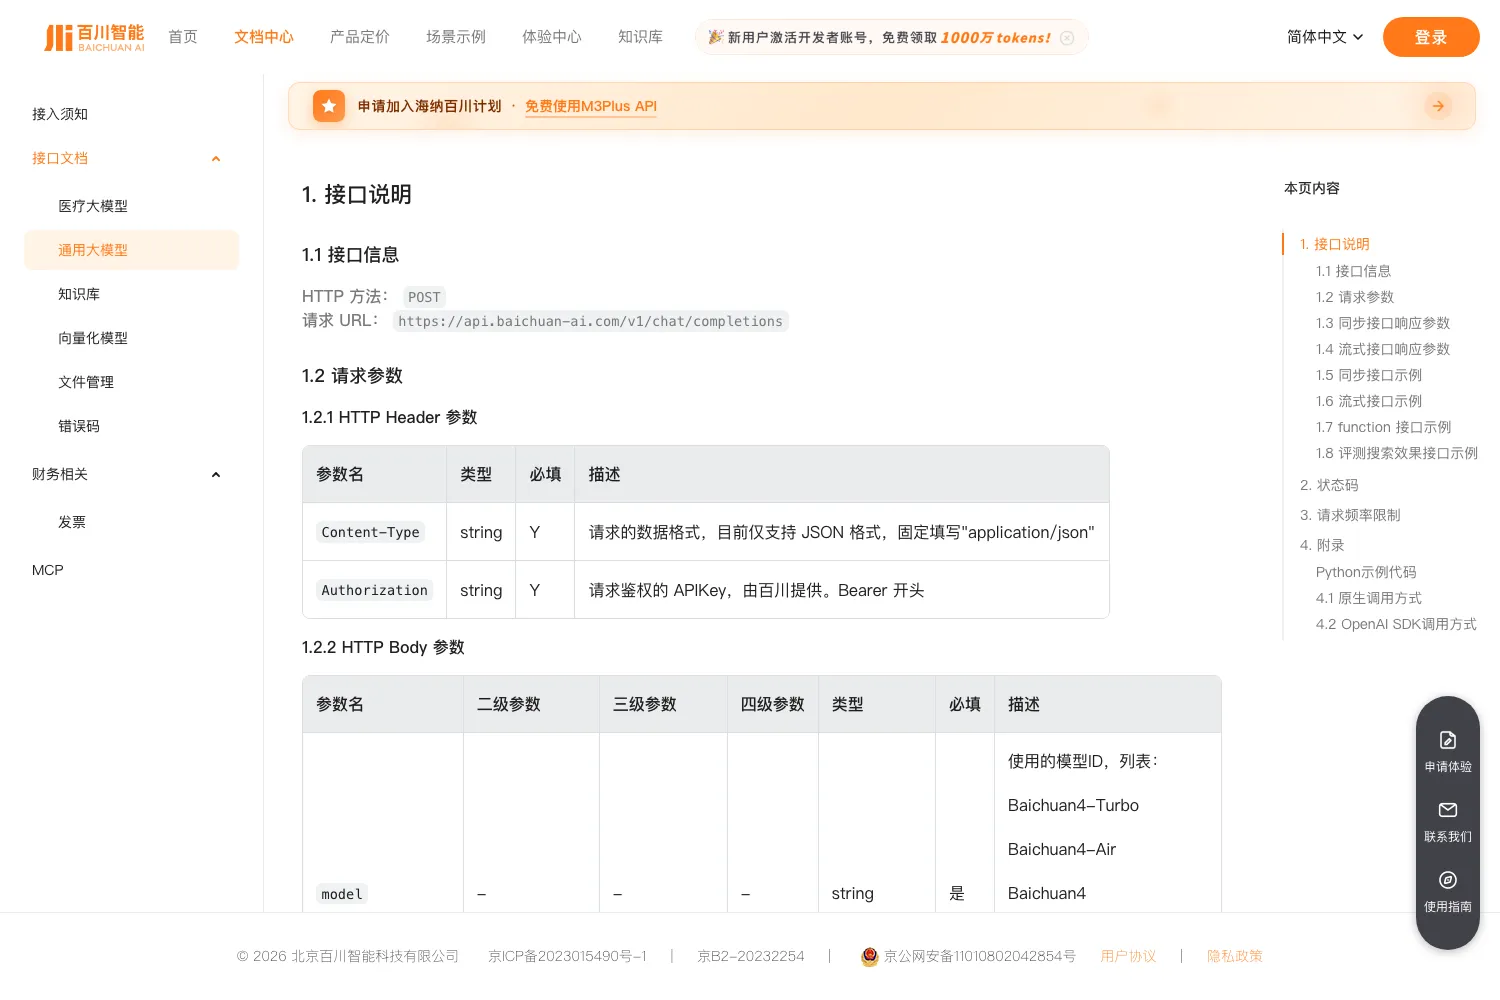Image resolution: width=1500 pixels, height=1000 pixels.
Task: Jump to 1.1 接口信息 in page contents
Action: [1353, 271]
